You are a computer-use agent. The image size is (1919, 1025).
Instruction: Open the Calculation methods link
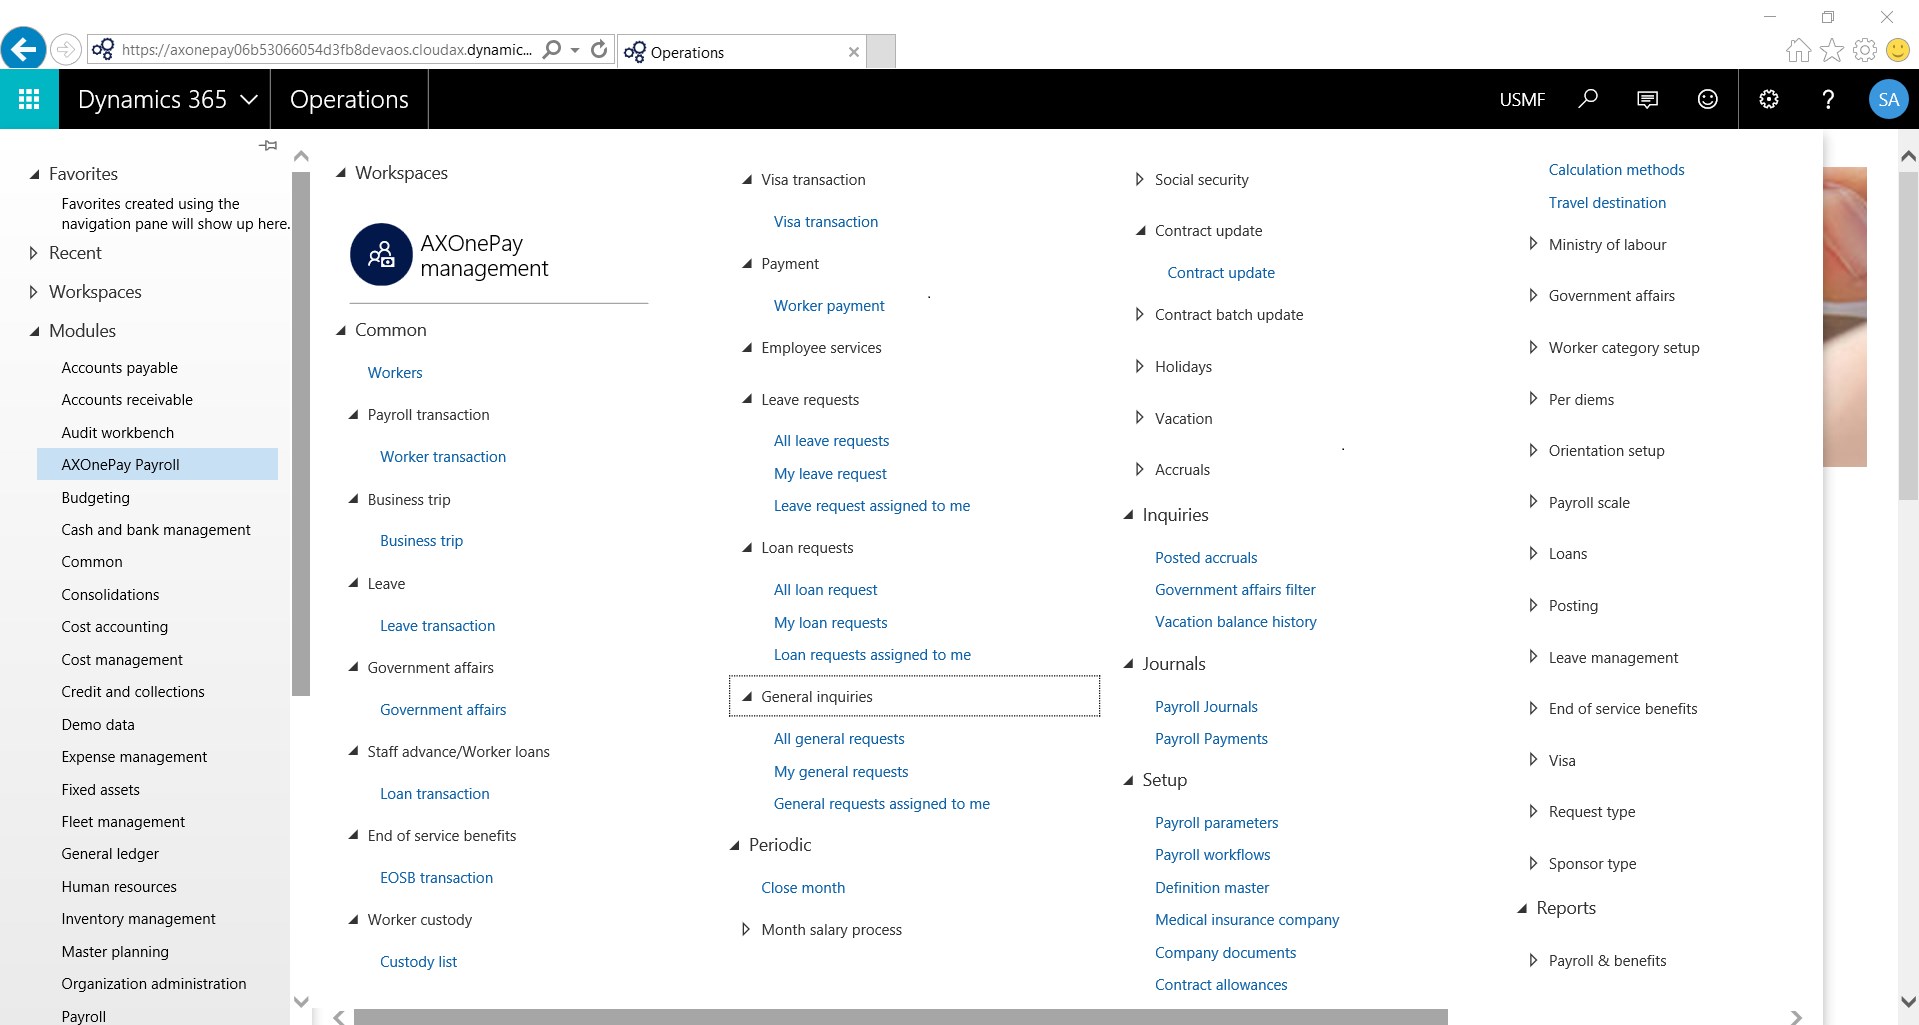tap(1616, 170)
